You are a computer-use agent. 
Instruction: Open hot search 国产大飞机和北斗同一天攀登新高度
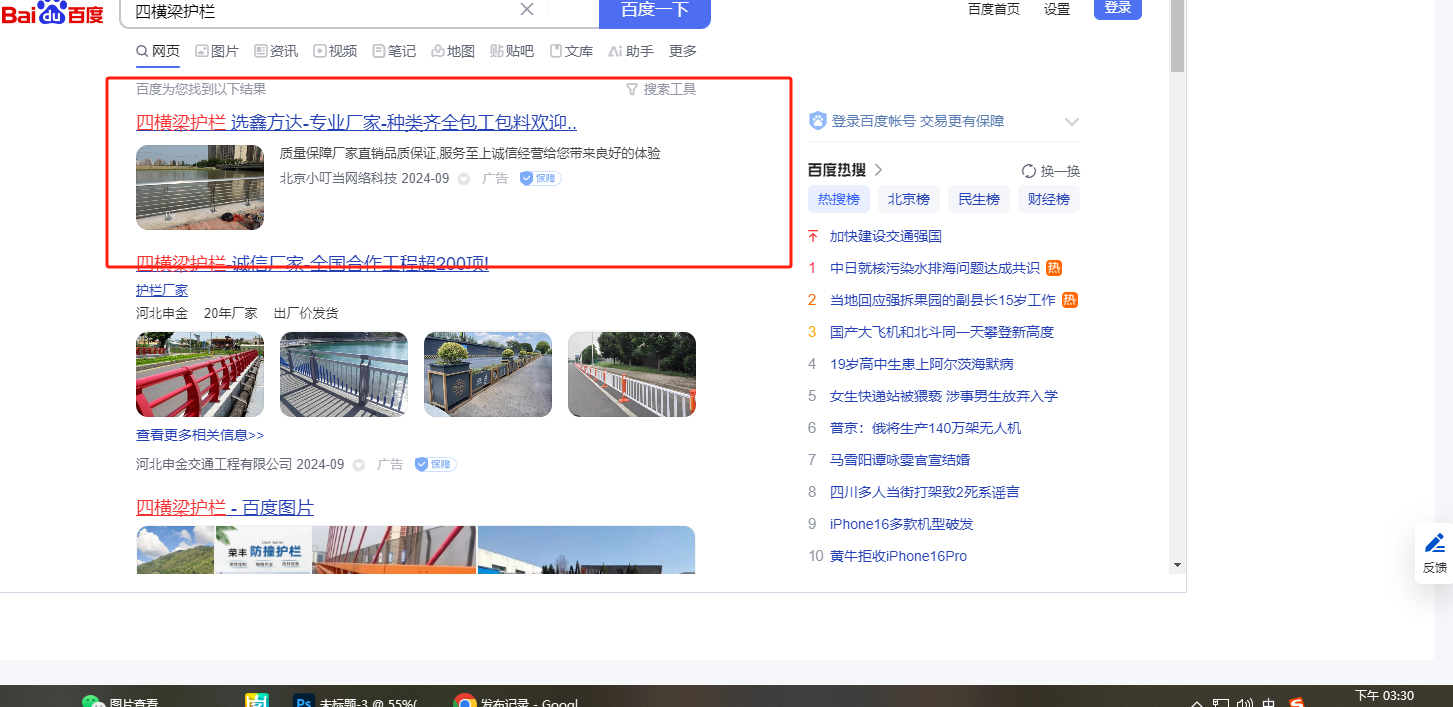click(x=942, y=332)
